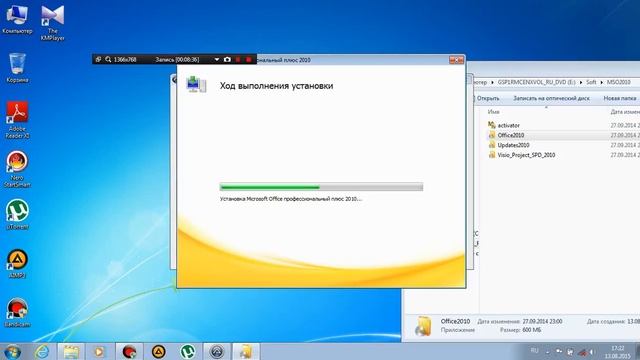Click the activator folder icon
Viewport: 640px width, 360px height.
[492, 125]
